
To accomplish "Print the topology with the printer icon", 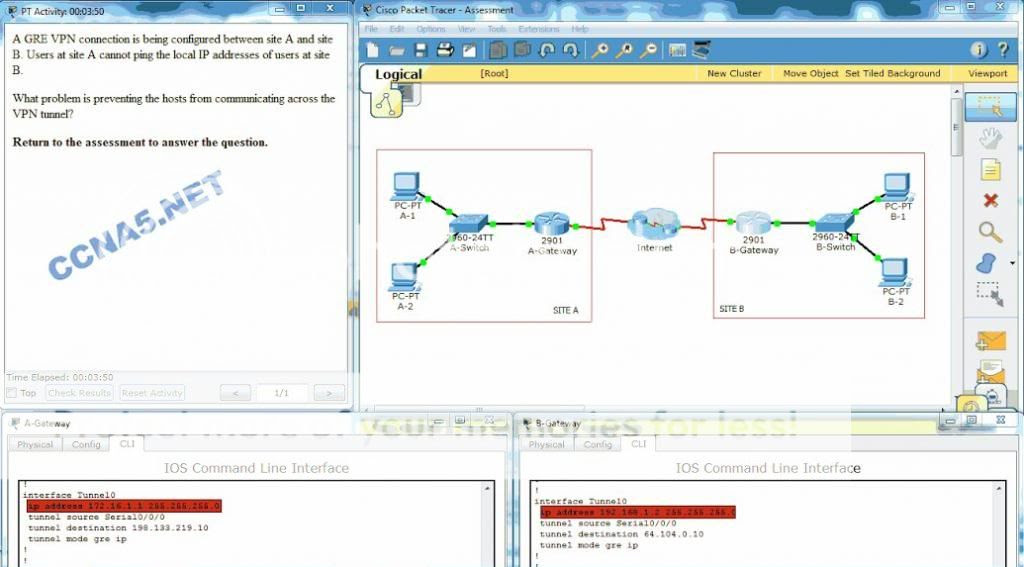I will pos(445,50).
